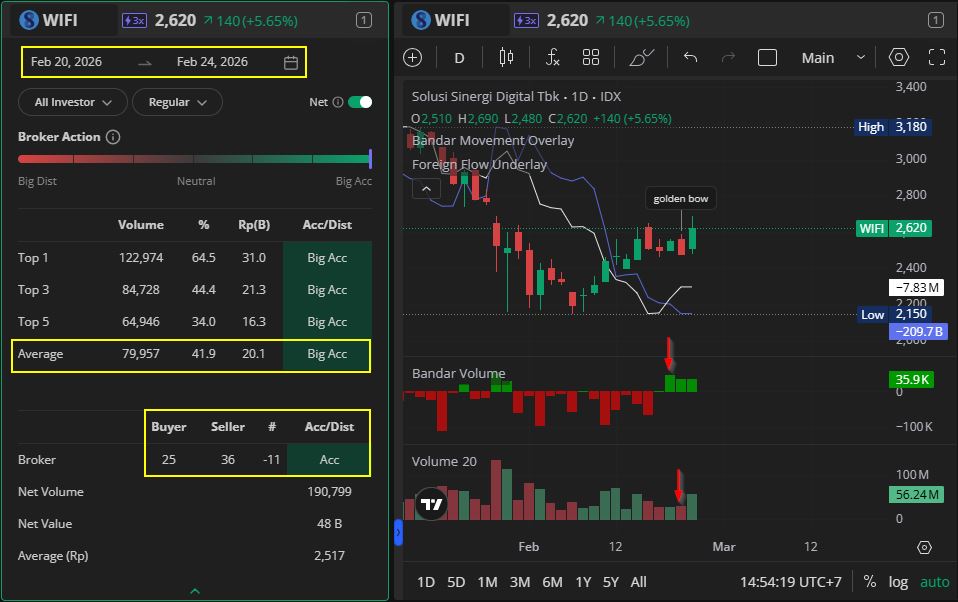The image size is (958, 602).
Task: Collapse the indicator legend chevron
Action: pyautogui.click(x=426, y=189)
